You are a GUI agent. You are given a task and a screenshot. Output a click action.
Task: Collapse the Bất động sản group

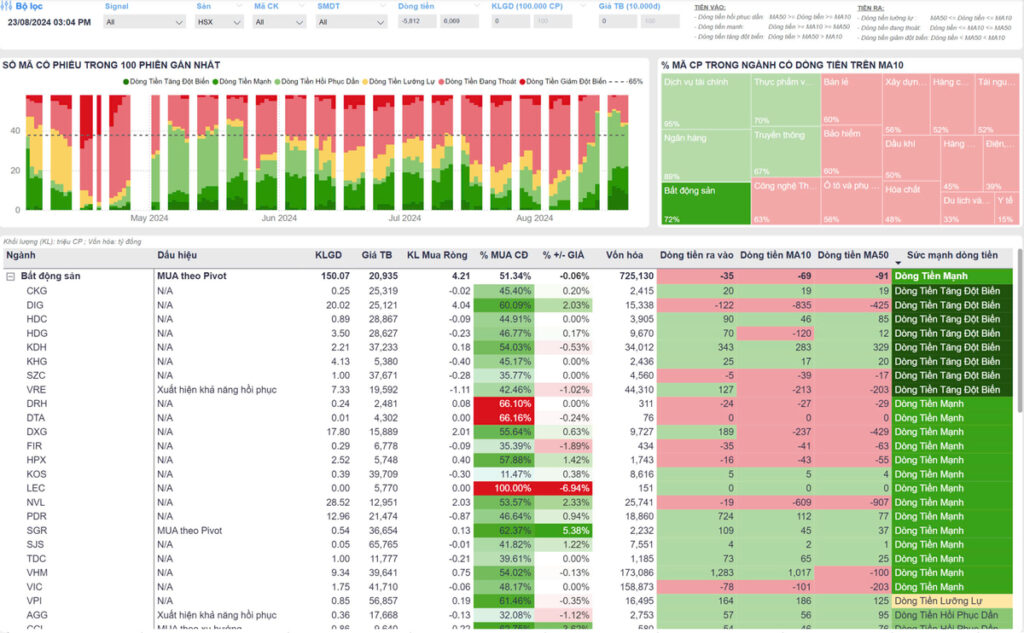click(x=10, y=276)
